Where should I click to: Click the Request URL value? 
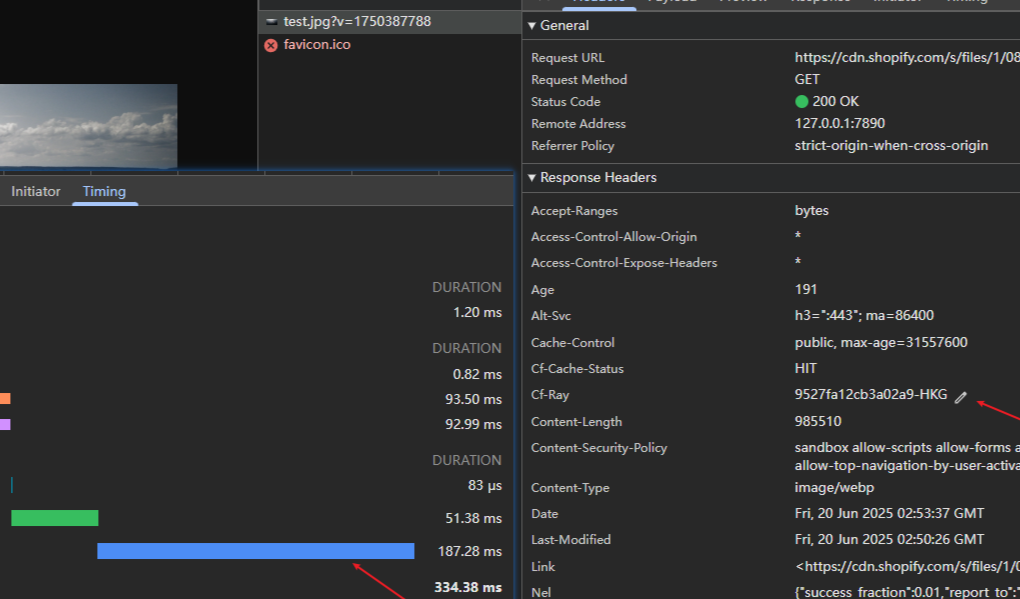pyautogui.click(x=905, y=58)
